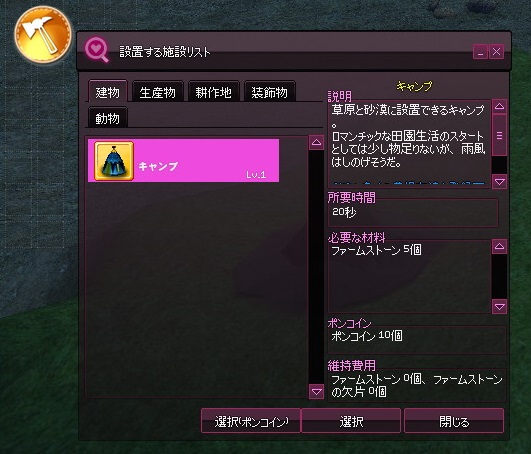Click the 閉じる button
Screen dimensions: 531x454
(x=454, y=421)
